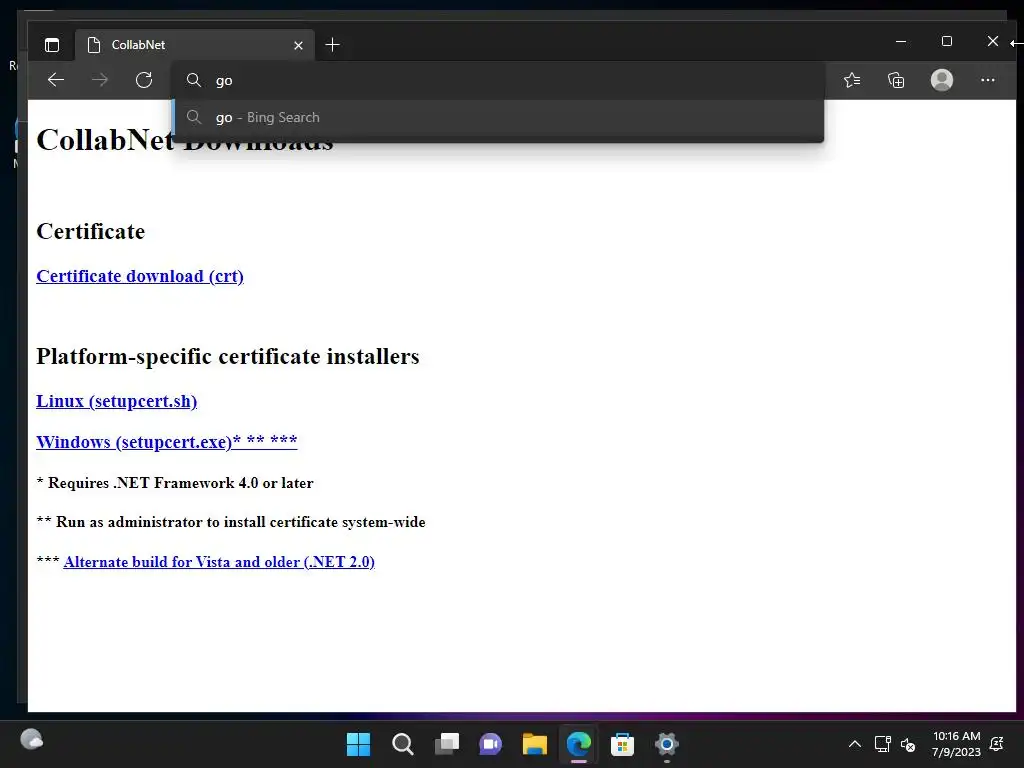Open Settings and more menu
The height and width of the screenshot is (768, 1024).
pyautogui.click(x=987, y=80)
